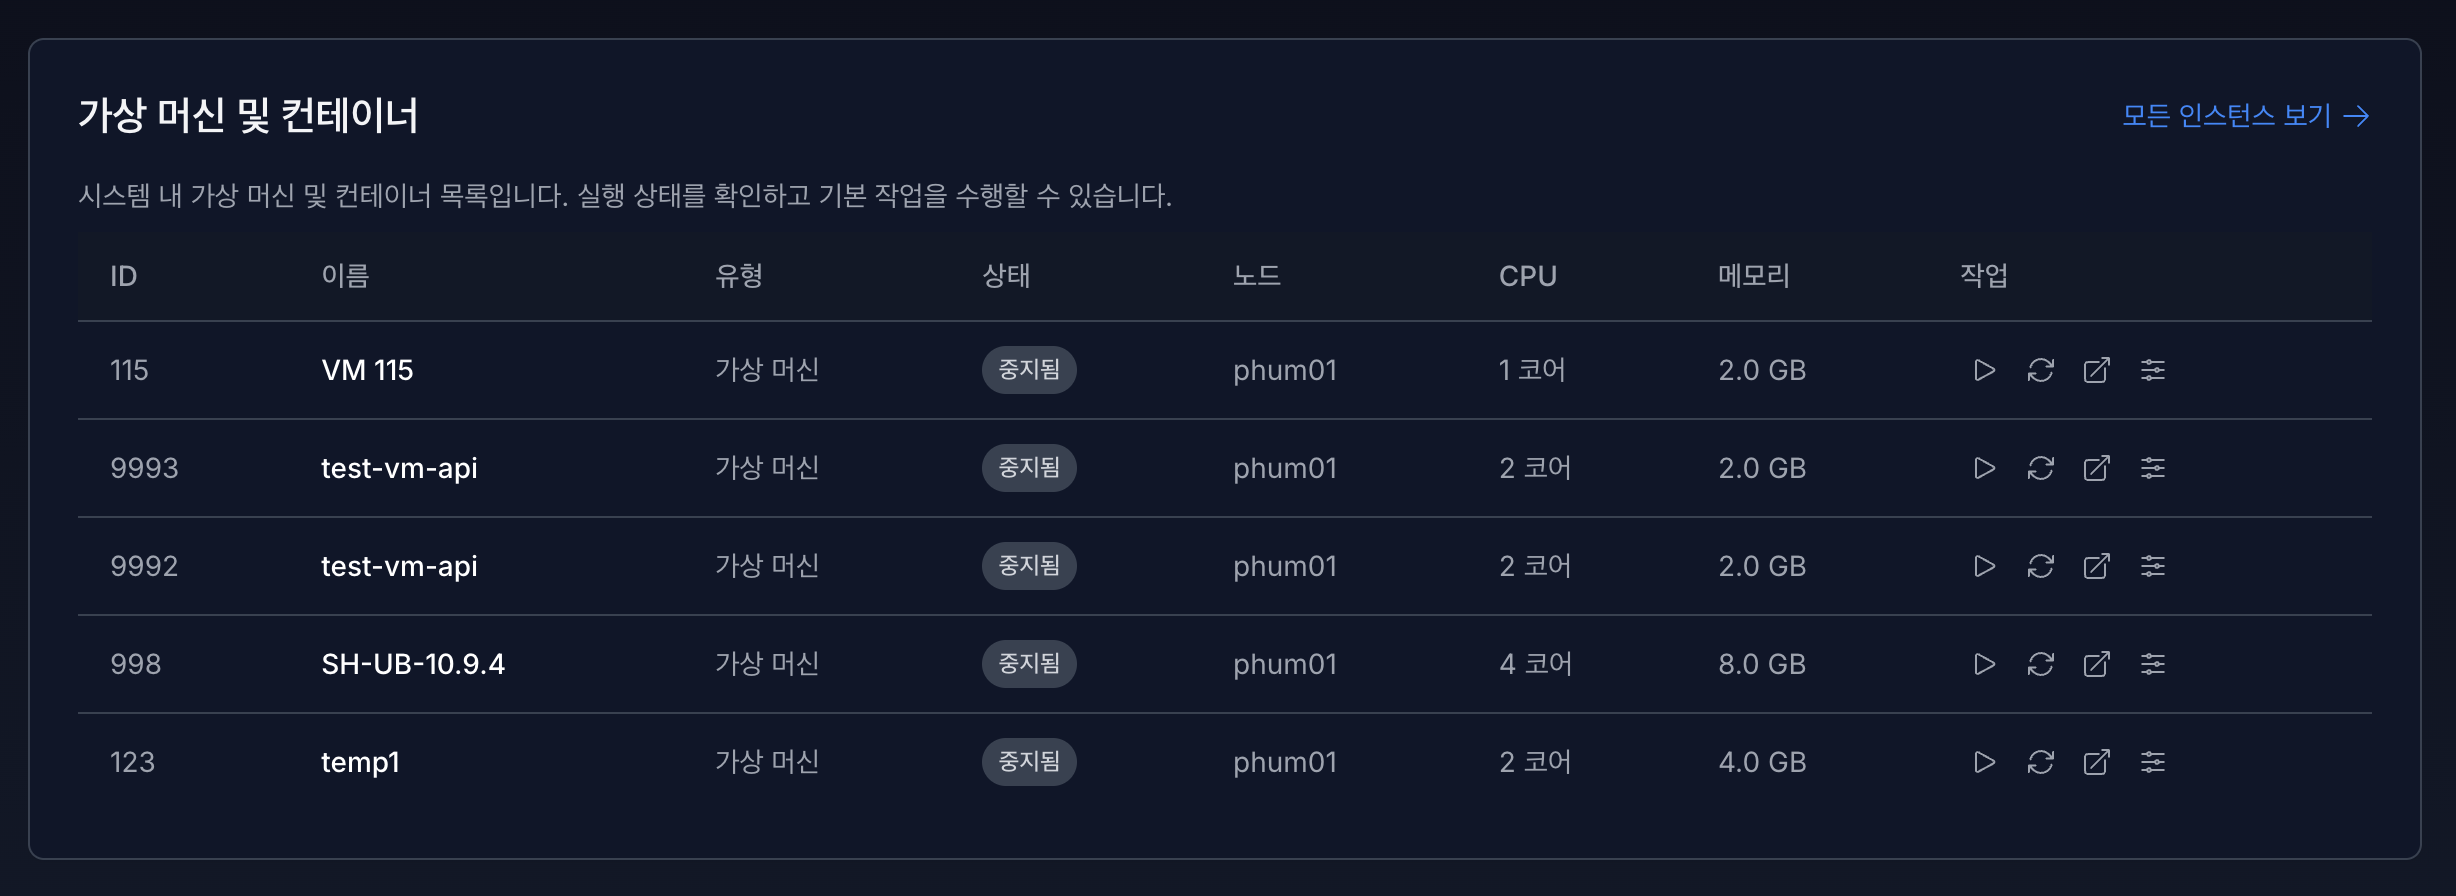
Task: Start the SH-UB-10.9.4 virtual machine
Action: (x=1985, y=663)
